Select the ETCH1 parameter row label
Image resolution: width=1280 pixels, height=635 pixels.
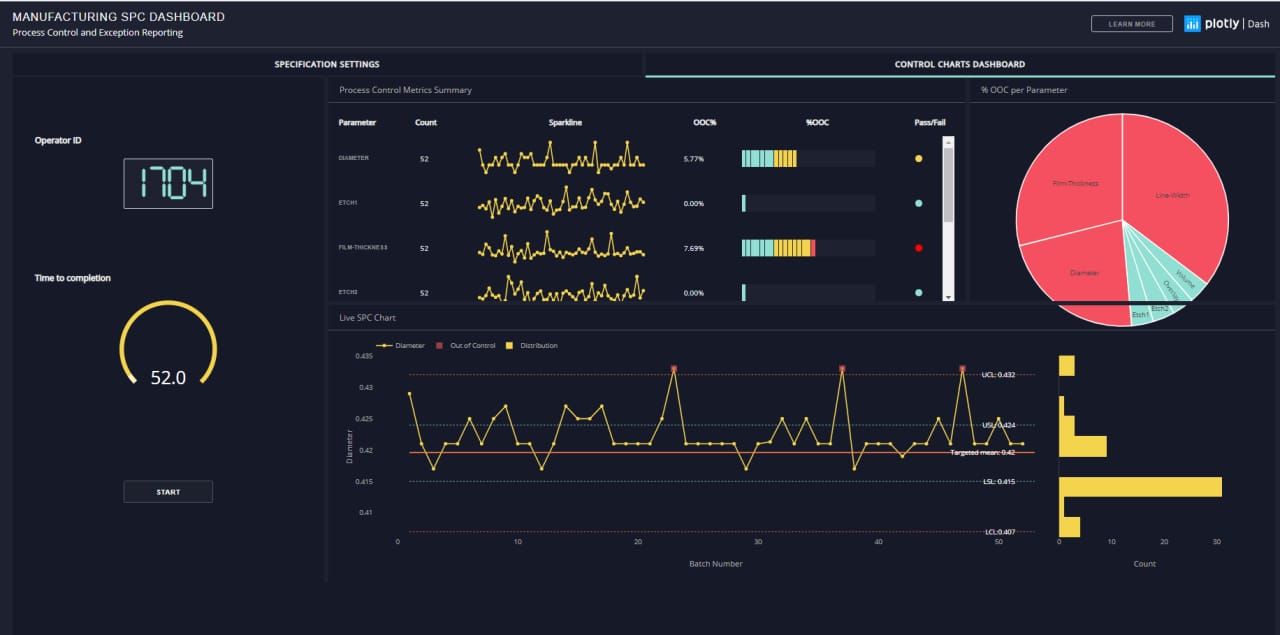pyautogui.click(x=348, y=203)
